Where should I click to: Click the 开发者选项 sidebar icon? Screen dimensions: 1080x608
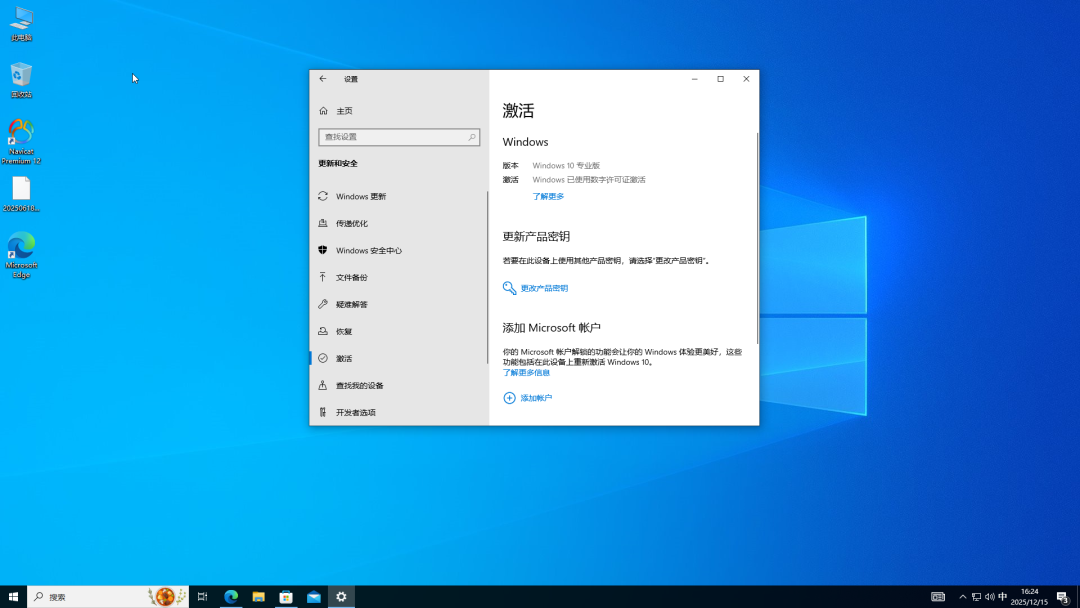click(322, 412)
